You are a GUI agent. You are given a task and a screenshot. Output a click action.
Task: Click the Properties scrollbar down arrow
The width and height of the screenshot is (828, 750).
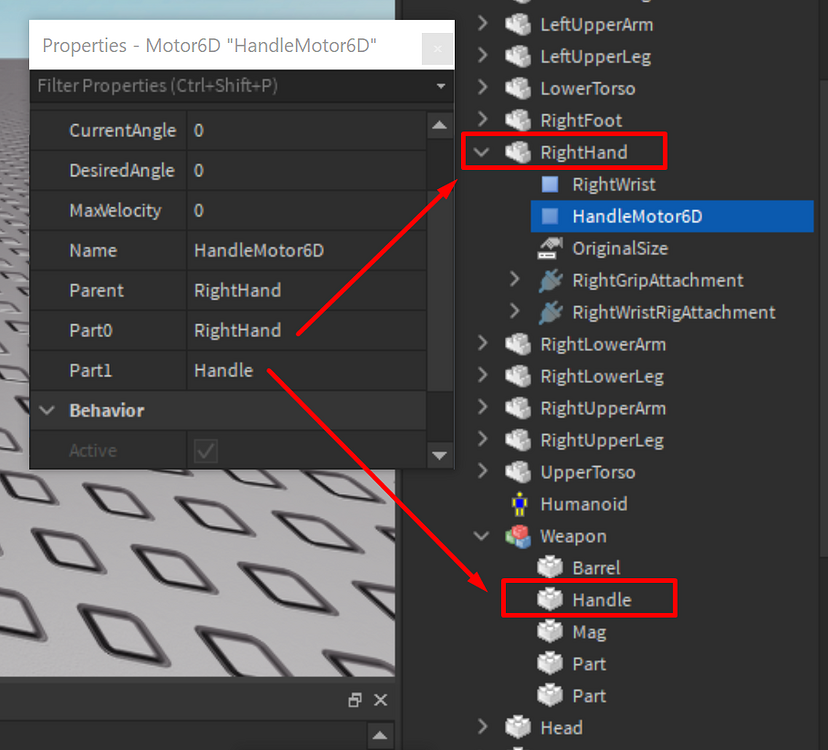(x=440, y=455)
